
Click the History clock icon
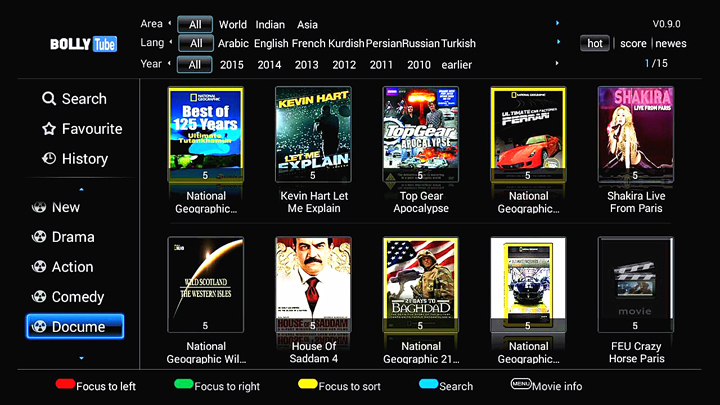49,158
